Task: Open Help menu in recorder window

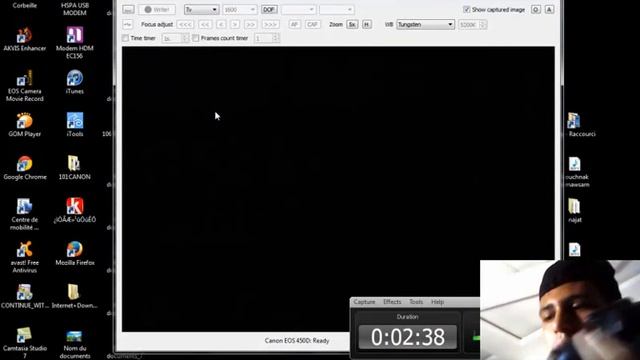Action: point(437,302)
